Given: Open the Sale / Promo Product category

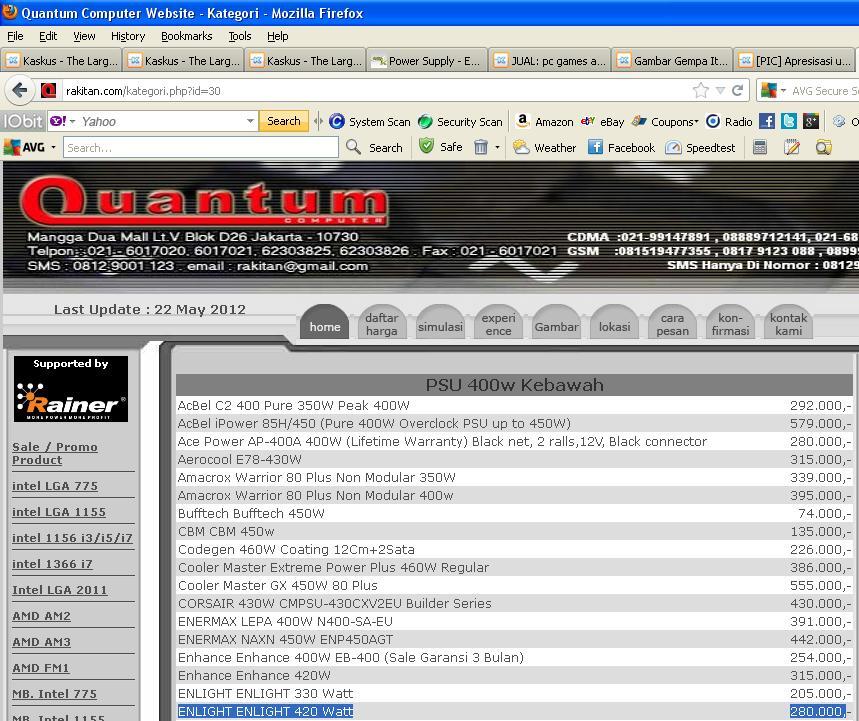Looking at the screenshot, I should [55, 454].
